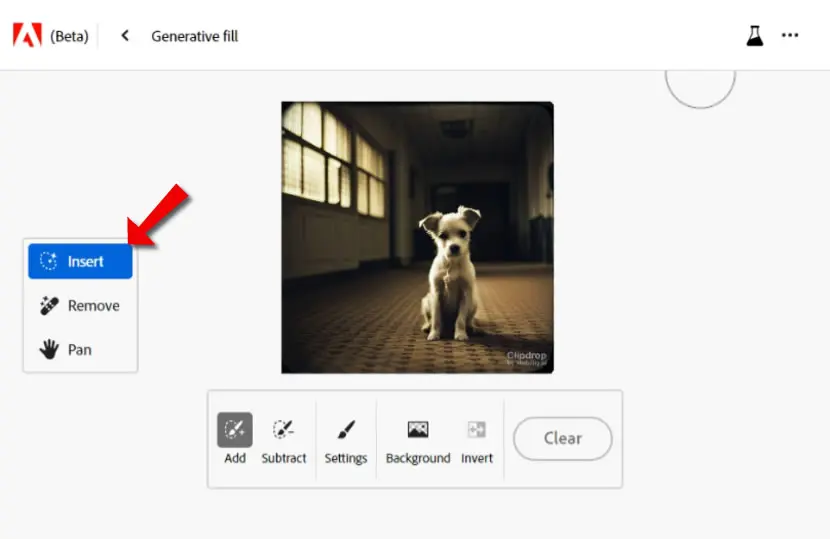Click the (Beta) label
Viewport: 830px width, 539px height.
(69, 36)
